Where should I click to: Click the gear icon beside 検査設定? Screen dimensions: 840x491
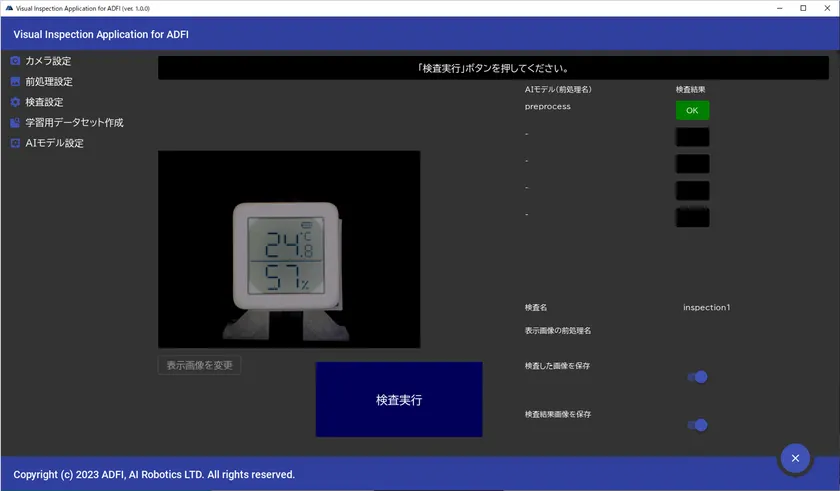pyautogui.click(x=15, y=102)
